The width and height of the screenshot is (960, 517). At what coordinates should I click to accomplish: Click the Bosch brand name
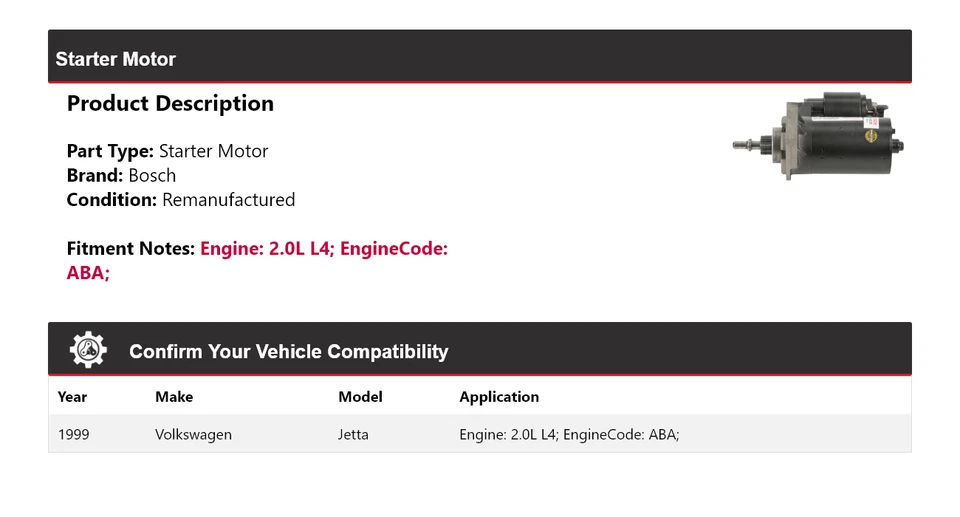[152, 176]
